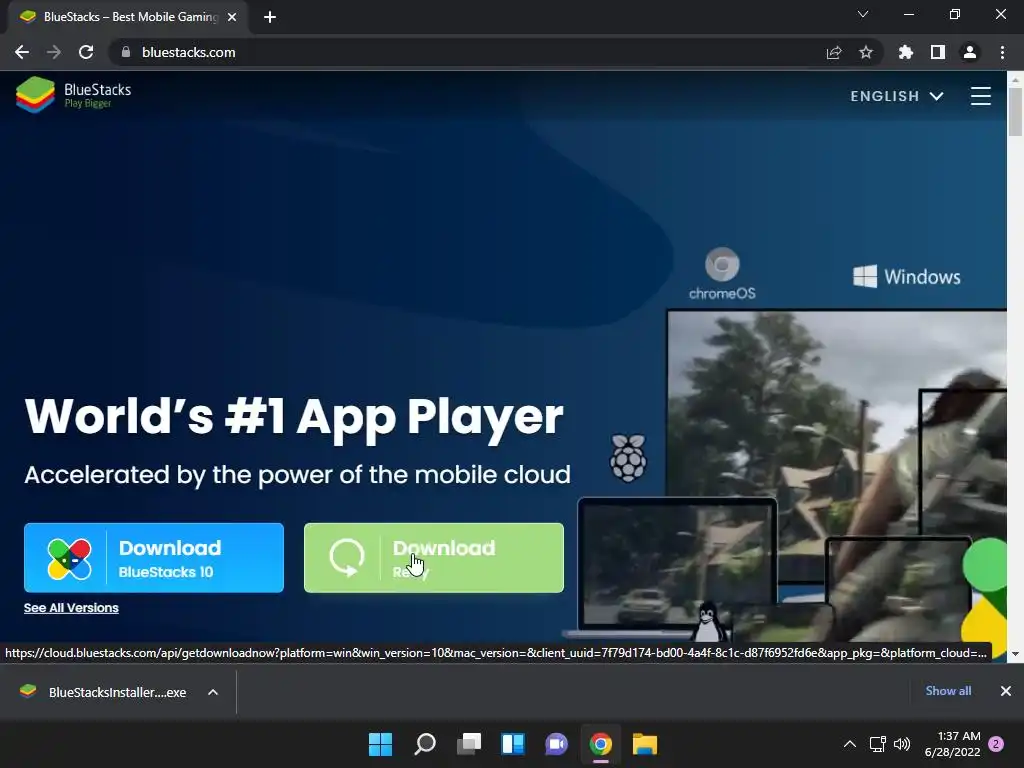This screenshot has height=768, width=1024.
Task: Open Task View on the taskbar
Action: (469, 744)
